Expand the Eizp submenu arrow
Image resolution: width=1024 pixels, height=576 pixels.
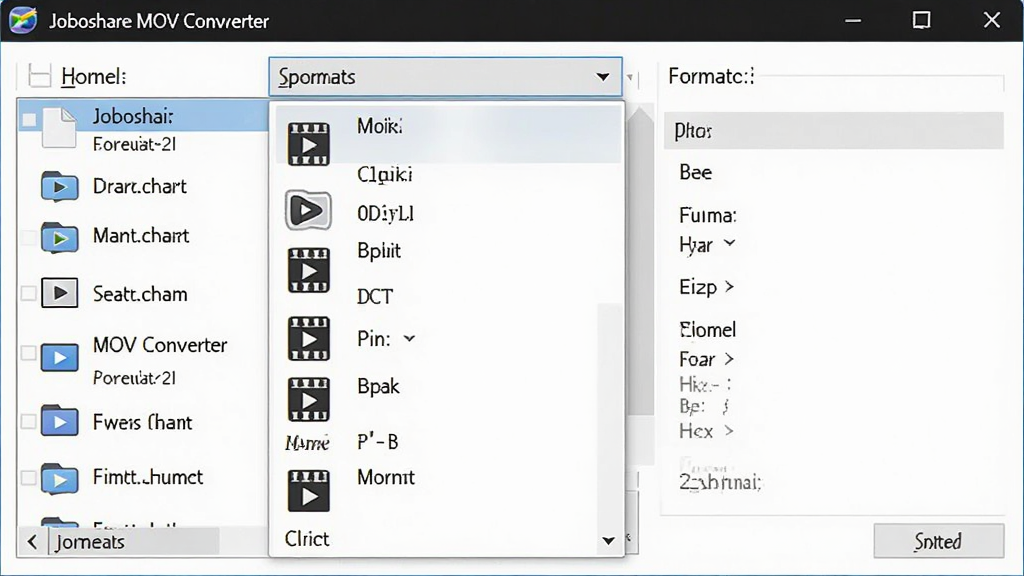click(729, 287)
